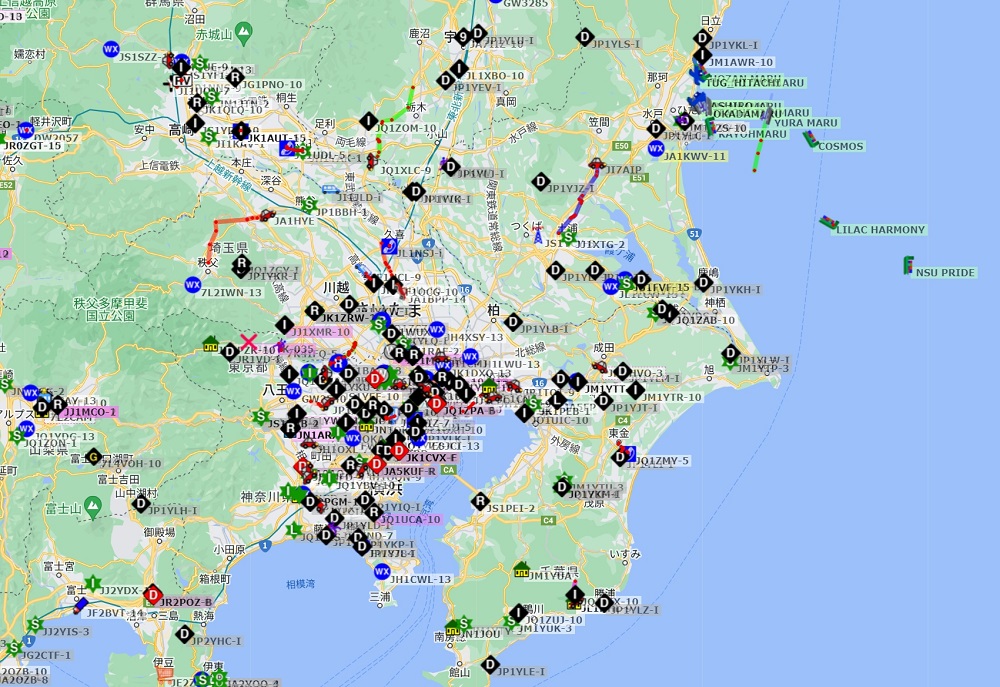Click the I diamond icon for JM1YTR-10
Image resolution: width=1000 pixels, height=687 pixels.
[x=635, y=390]
